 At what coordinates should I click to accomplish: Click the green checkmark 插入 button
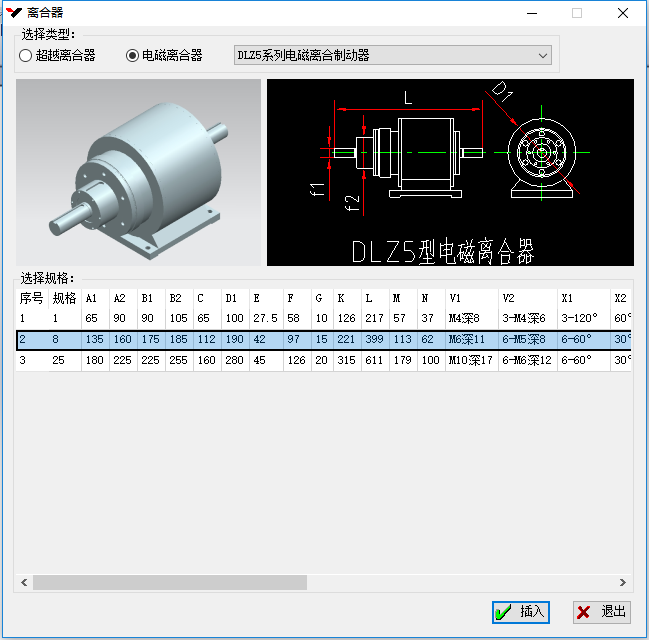(520, 611)
